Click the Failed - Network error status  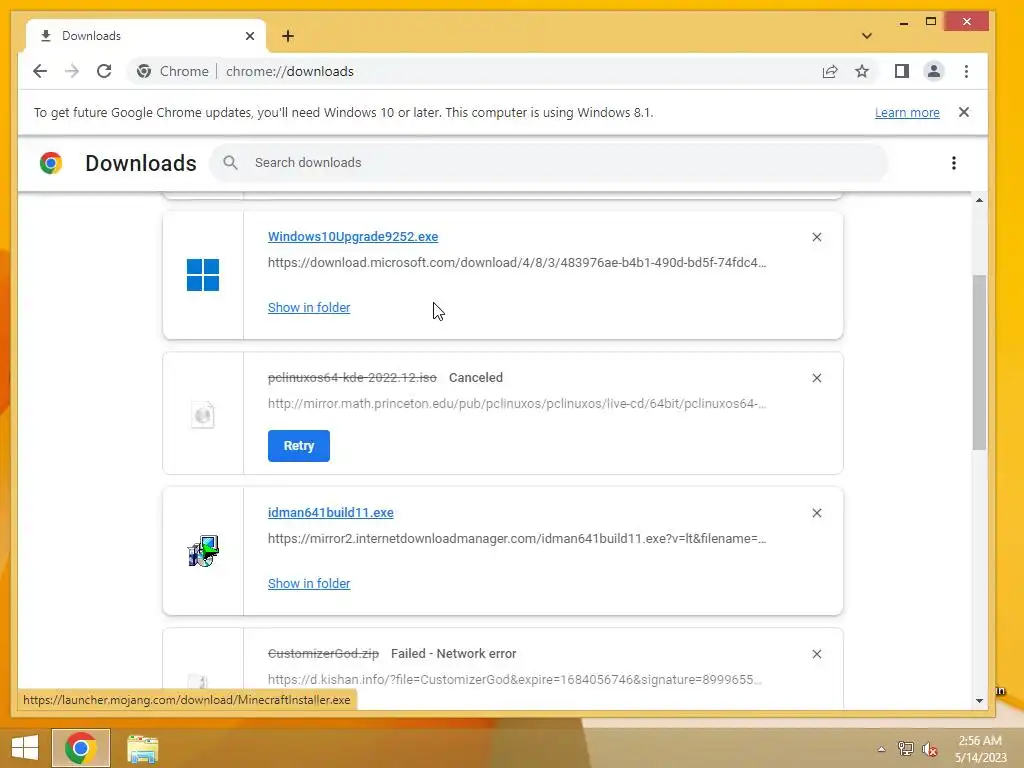[453, 654]
